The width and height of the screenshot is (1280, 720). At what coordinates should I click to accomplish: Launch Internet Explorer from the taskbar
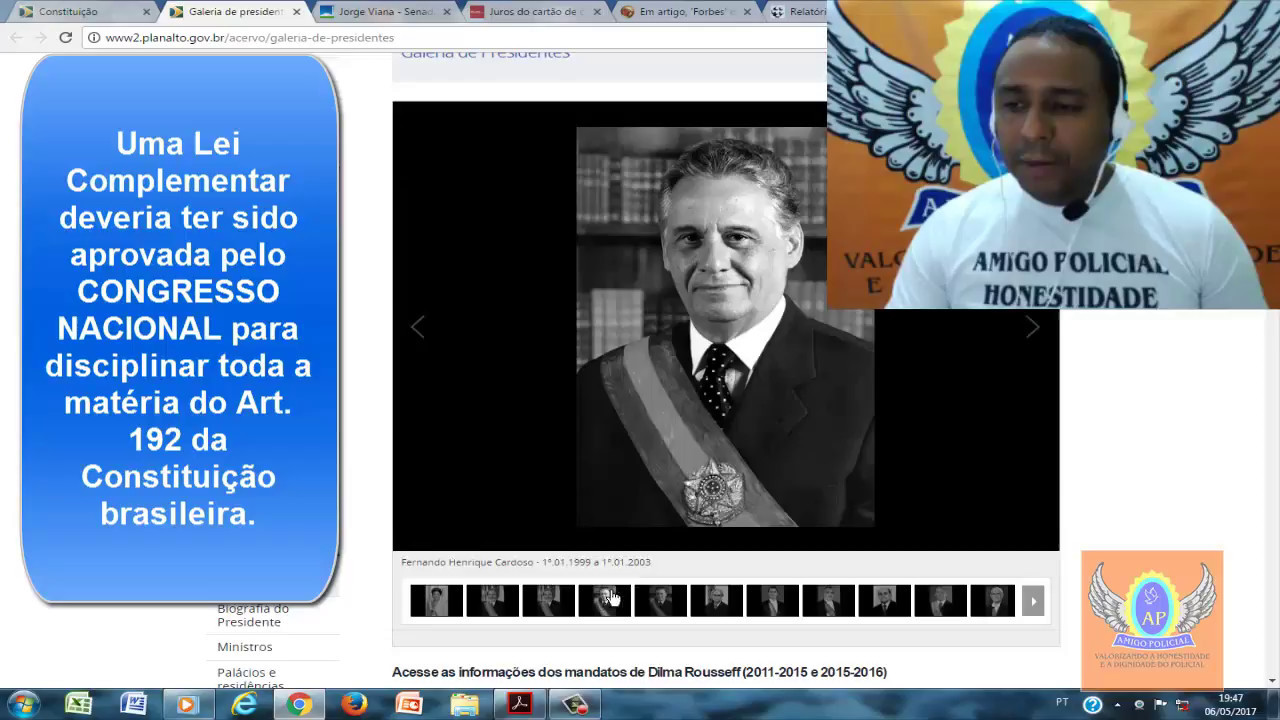click(243, 704)
